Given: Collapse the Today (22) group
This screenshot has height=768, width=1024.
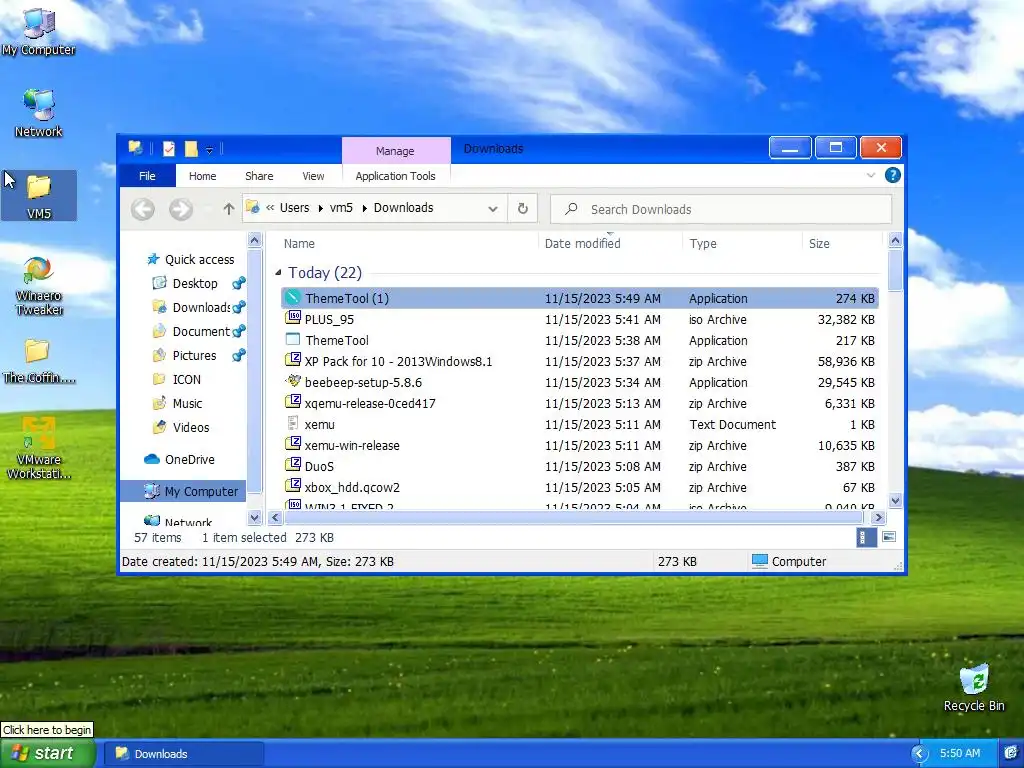Looking at the screenshot, I should (279, 272).
